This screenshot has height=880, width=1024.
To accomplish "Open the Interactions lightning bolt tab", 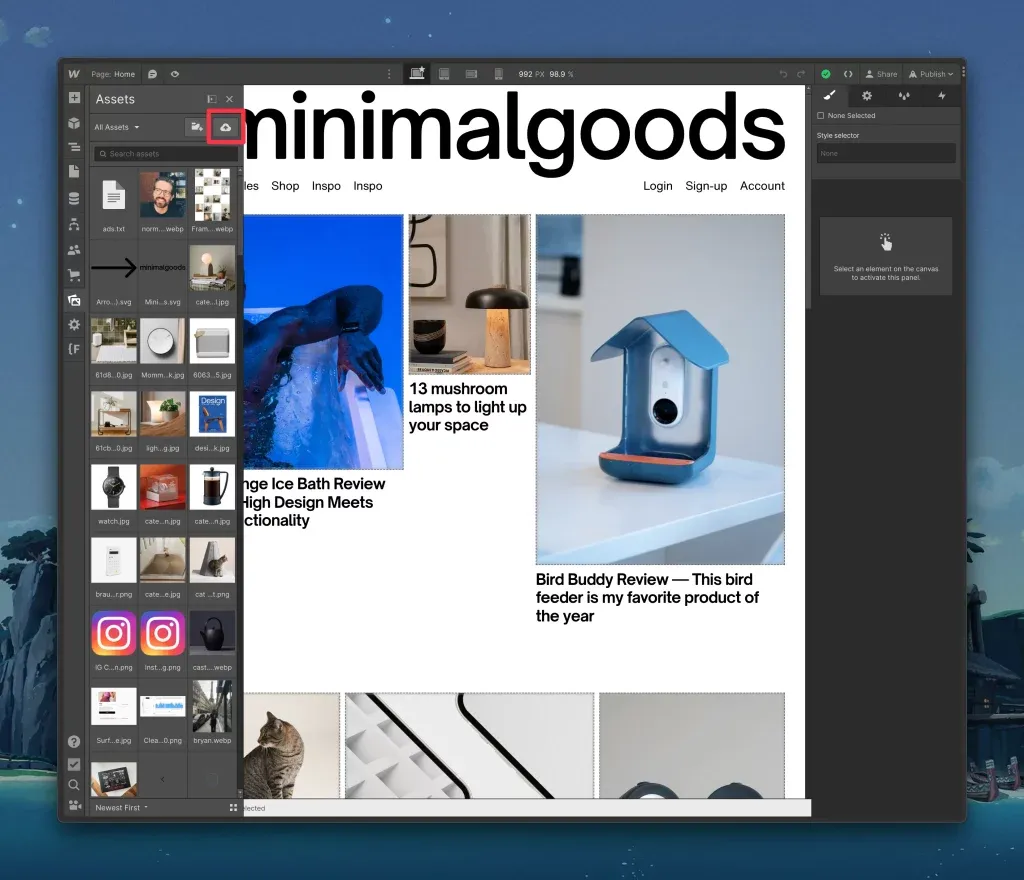I will (942, 96).
